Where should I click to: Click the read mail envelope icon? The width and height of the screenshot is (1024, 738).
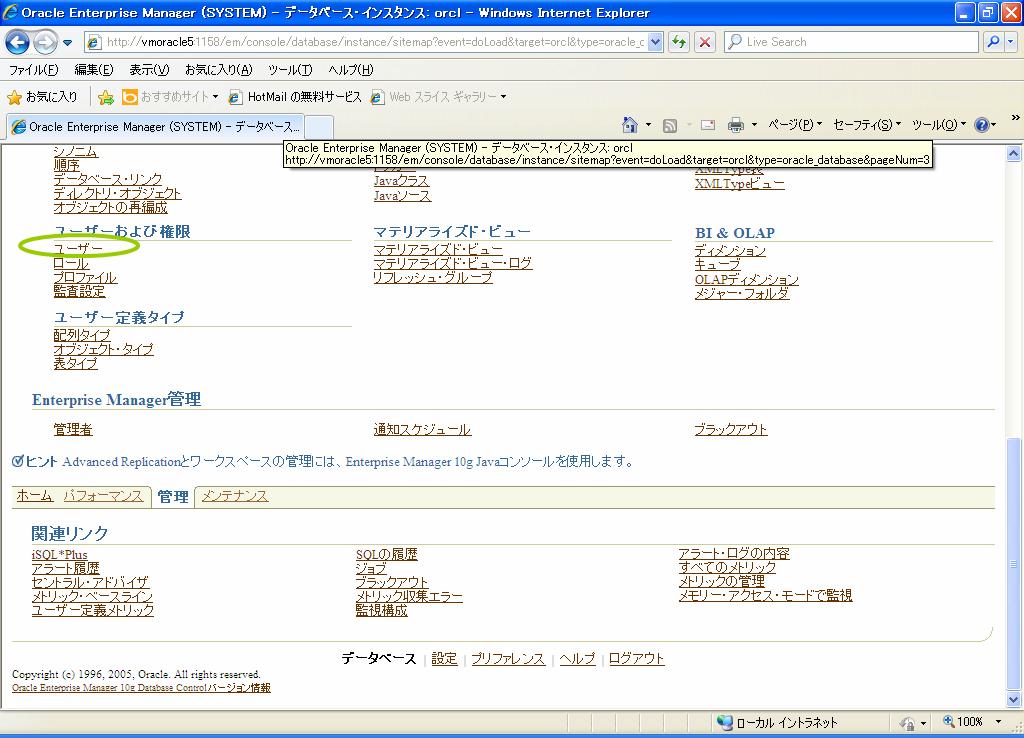(708, 125)
